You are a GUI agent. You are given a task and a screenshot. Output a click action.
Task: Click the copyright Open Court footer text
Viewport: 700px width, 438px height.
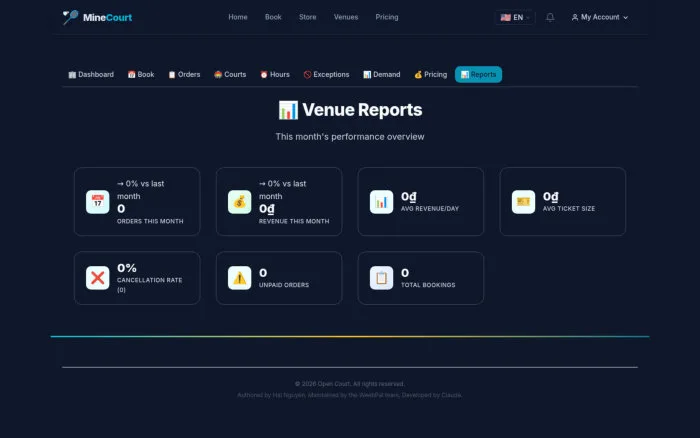coord(350,384)
